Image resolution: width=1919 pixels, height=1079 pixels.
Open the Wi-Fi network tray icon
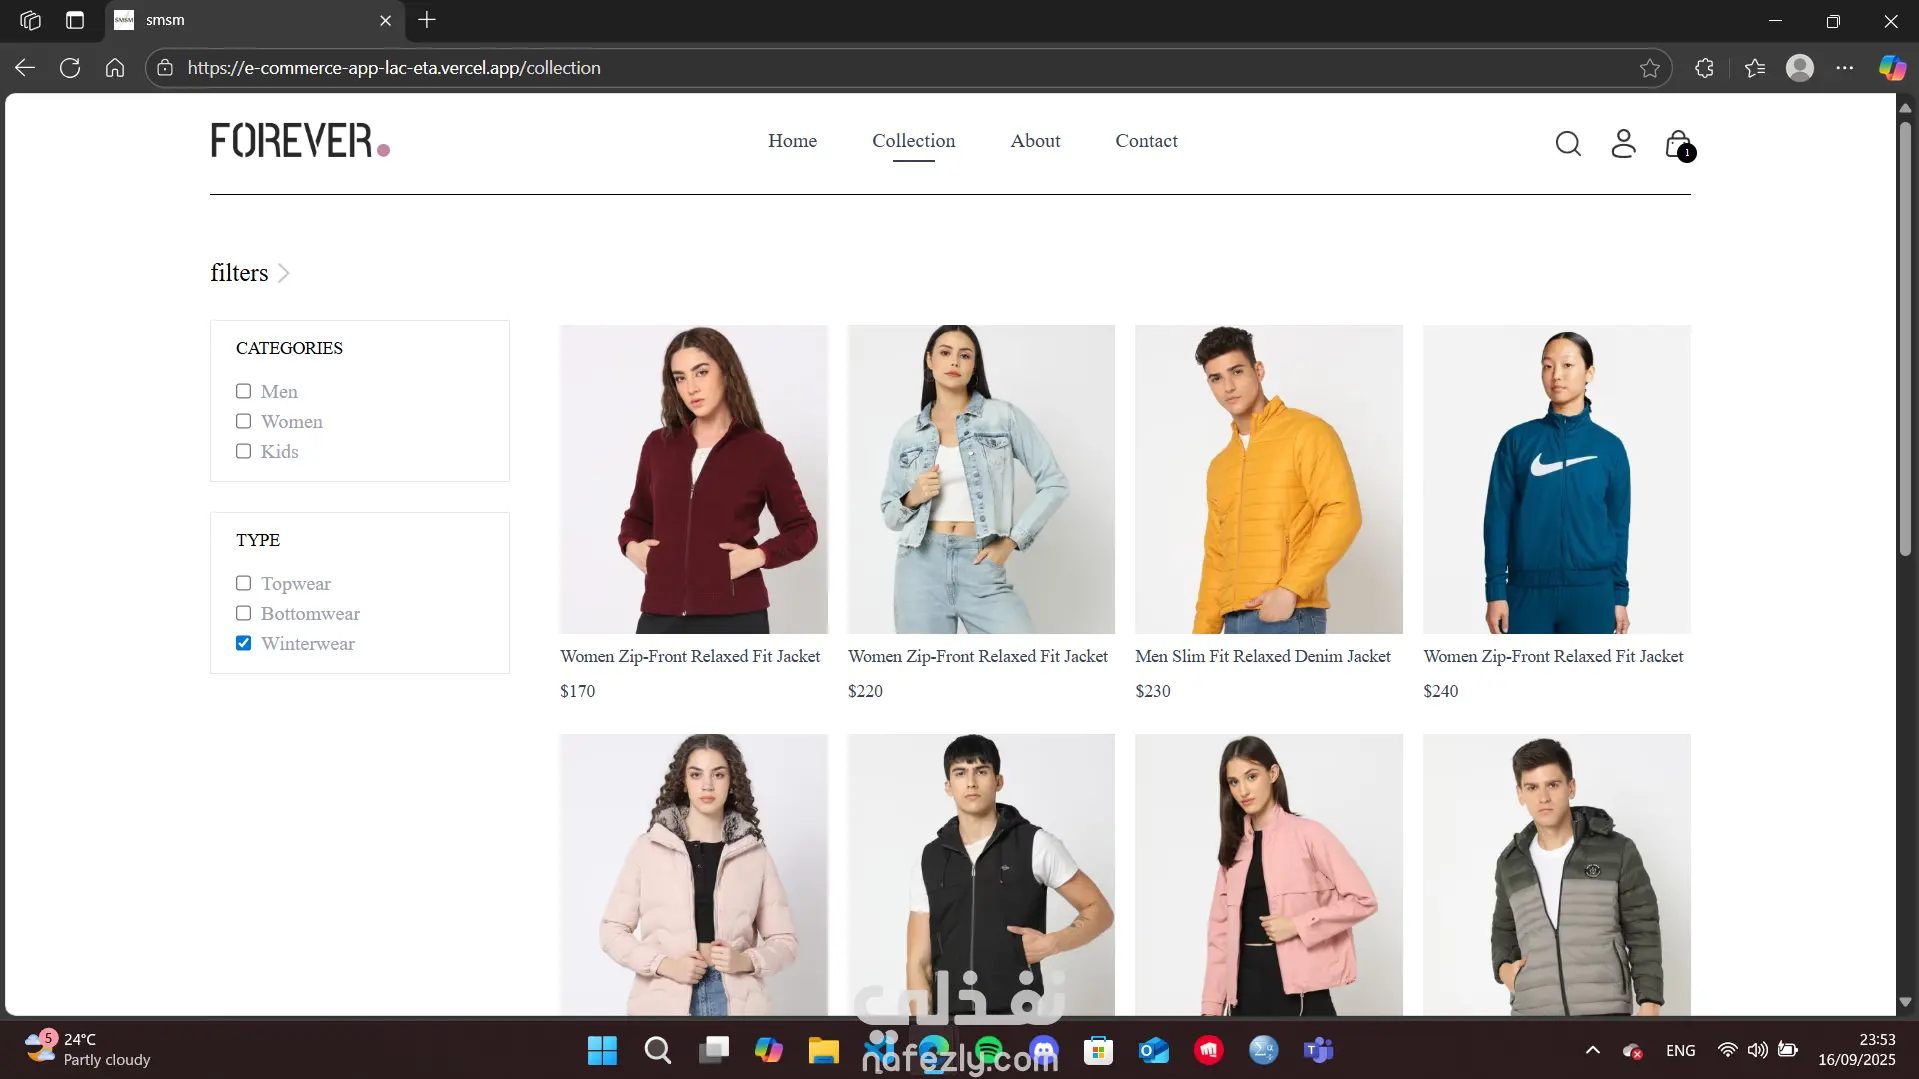point(1727,1050)
